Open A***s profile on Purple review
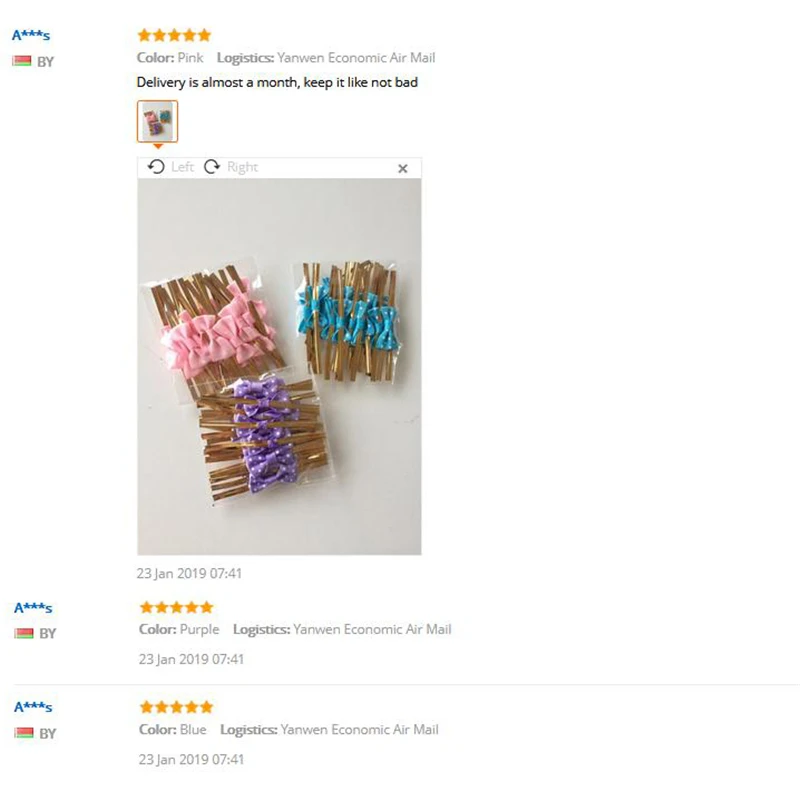Viewport: 800px width, 800px height. [x=33, y=608]
